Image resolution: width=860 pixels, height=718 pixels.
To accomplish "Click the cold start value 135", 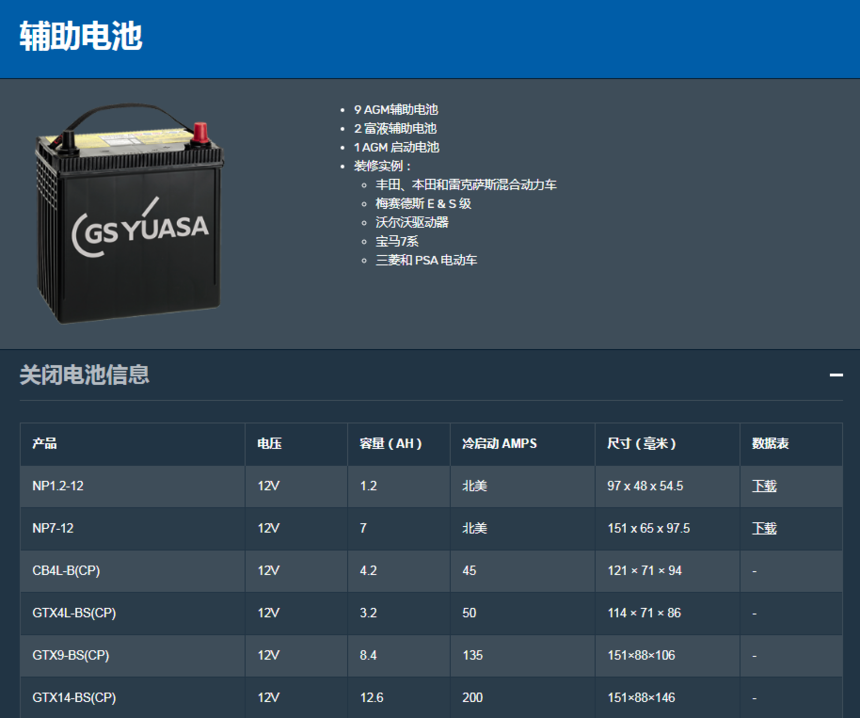I will pos(472,655).
